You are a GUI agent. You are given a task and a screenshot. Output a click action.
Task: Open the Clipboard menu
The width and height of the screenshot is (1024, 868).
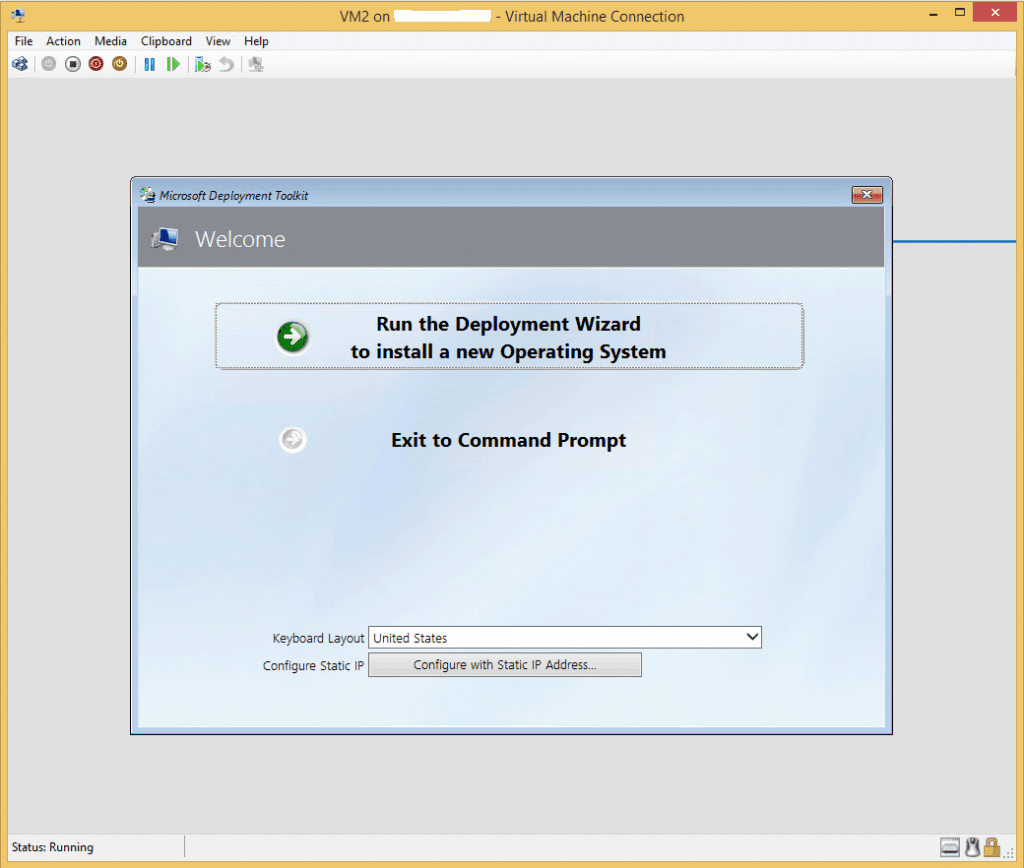click(x=167, y=40)
